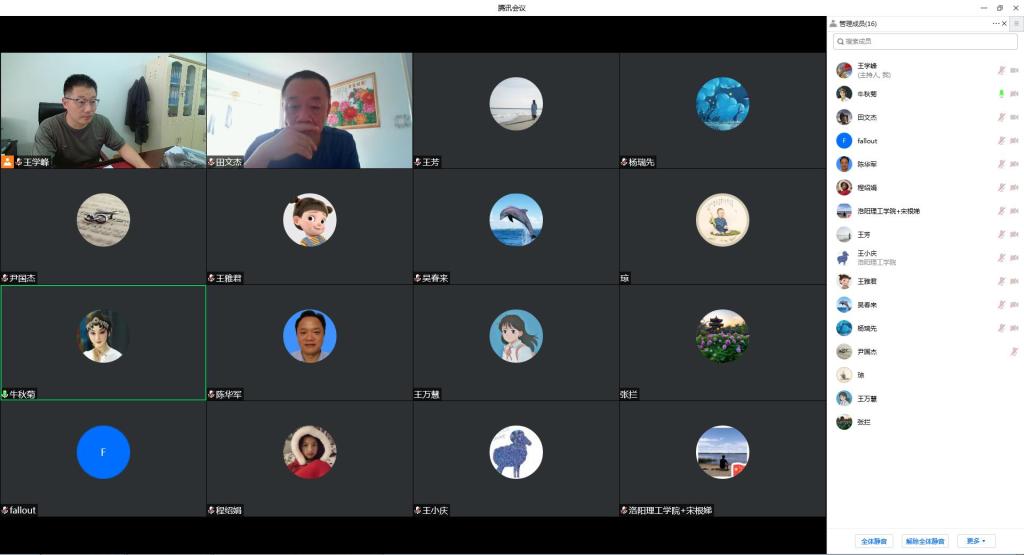Image resolution: width=1024 pixels, height=555 pixels.
Task: Toggle 王芳's microphone in member list
Action: (x=1001, y=235)
